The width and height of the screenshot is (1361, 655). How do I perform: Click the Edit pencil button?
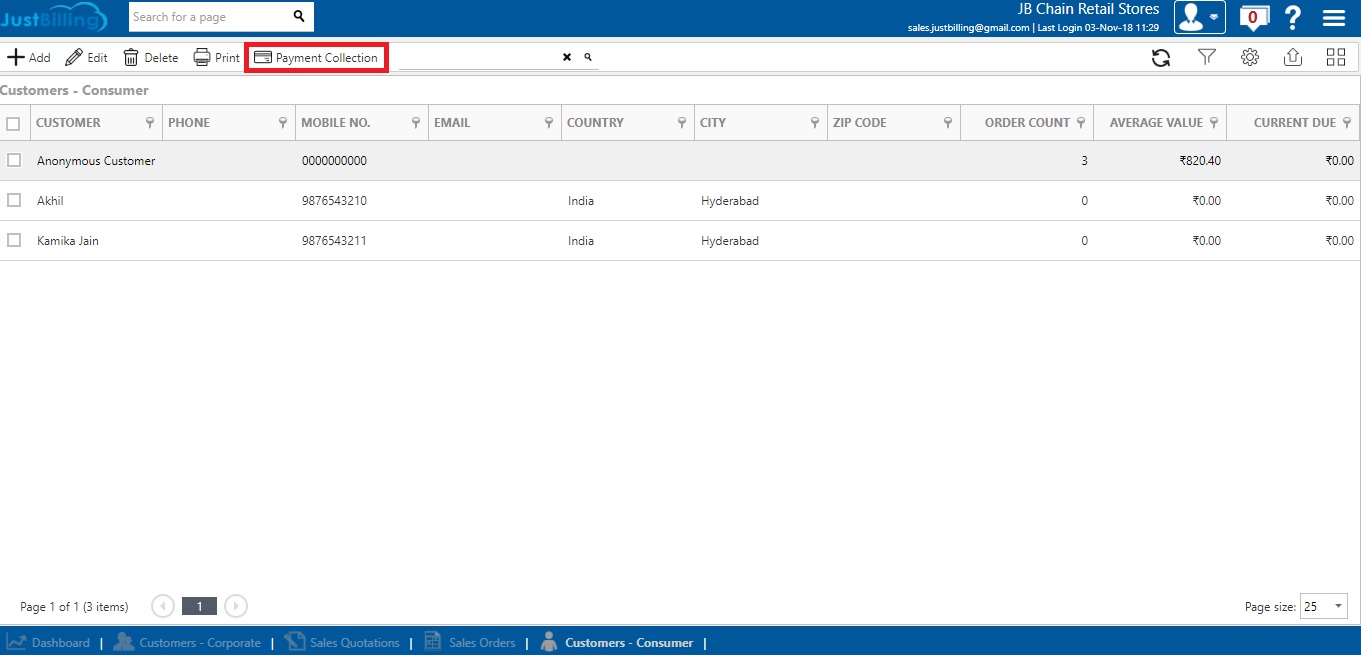[87, 58]
